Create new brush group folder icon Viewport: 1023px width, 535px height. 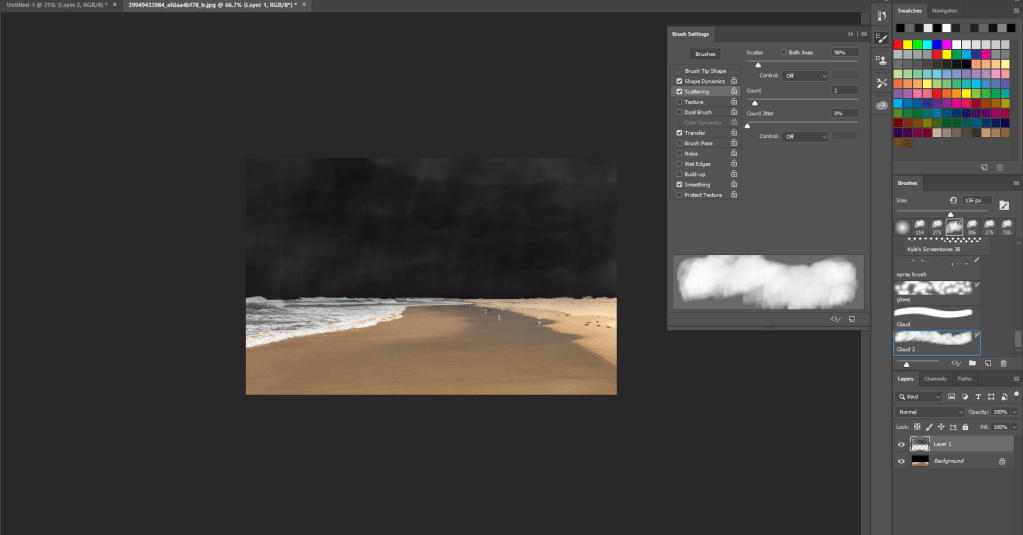coord(971,363)
